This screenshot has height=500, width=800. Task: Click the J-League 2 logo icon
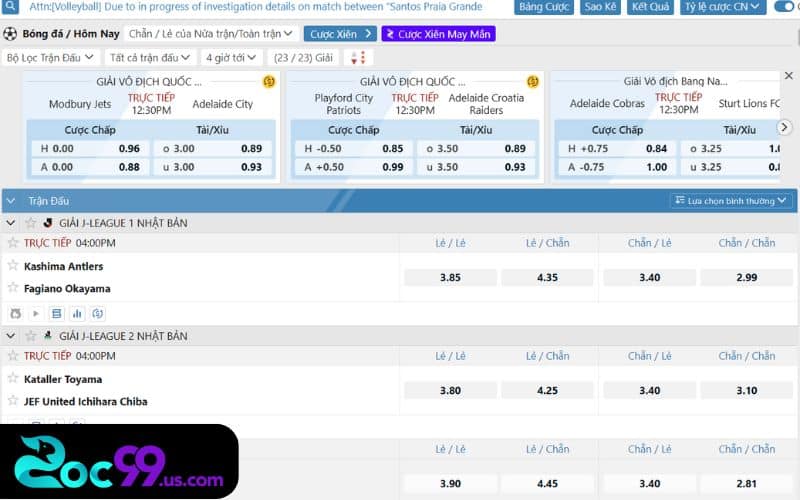pos(48,336)
